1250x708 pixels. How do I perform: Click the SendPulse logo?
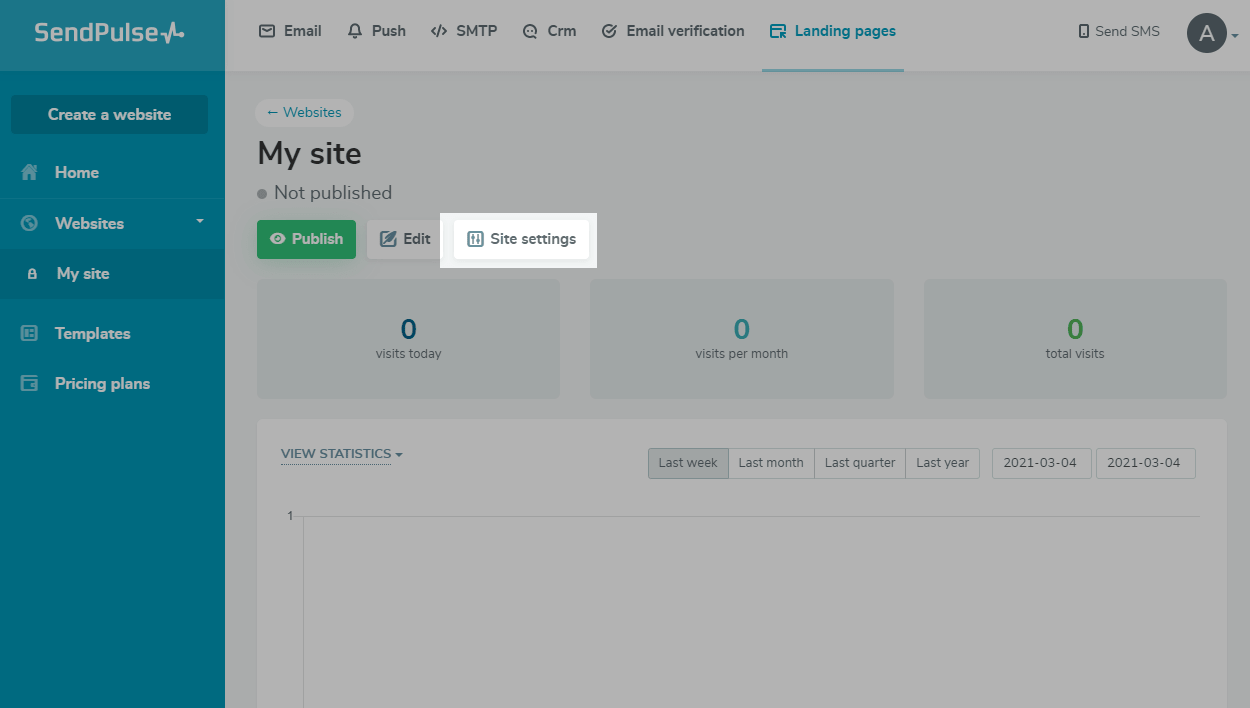[x=109, y=32]
